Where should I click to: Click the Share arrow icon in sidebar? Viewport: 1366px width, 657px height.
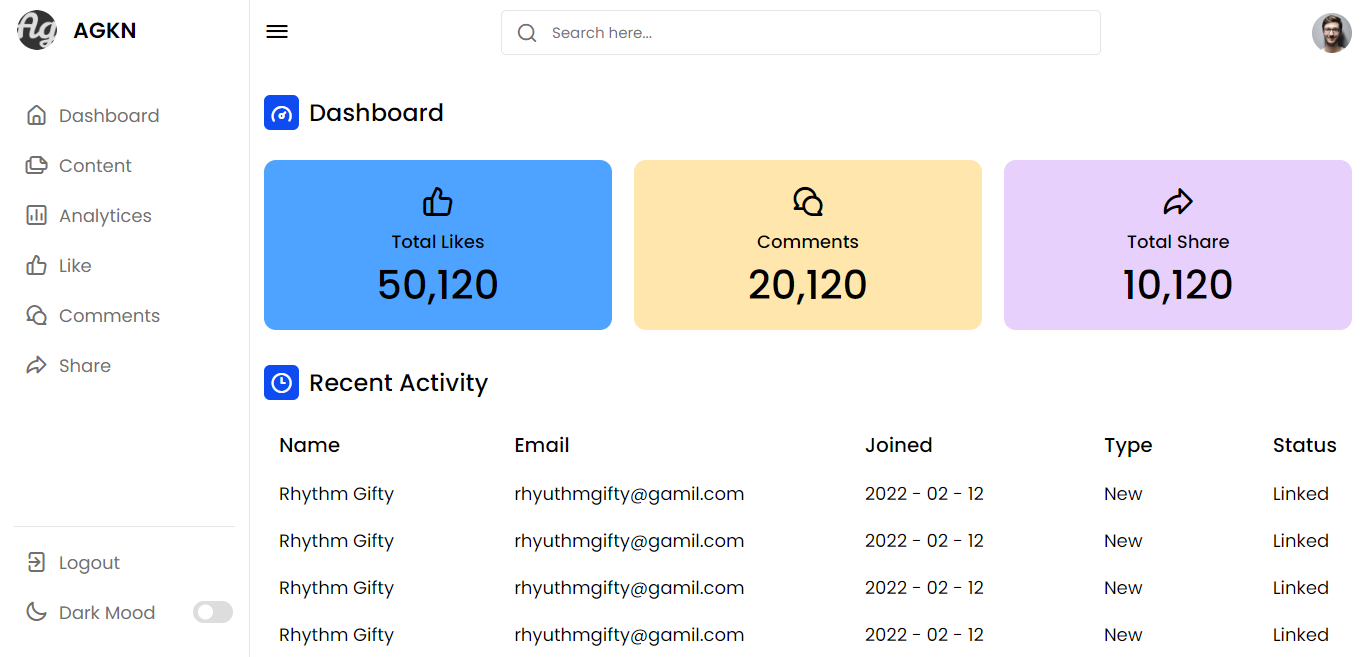[x=36, y=365]
